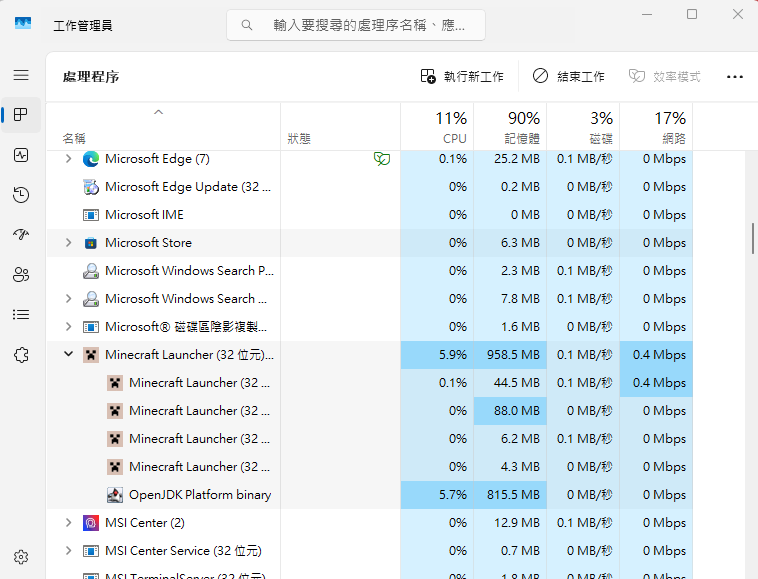Viewport: 758px width, 579px height.
Task: Click the Microsoft Store icon
Action: coord(91,243)
